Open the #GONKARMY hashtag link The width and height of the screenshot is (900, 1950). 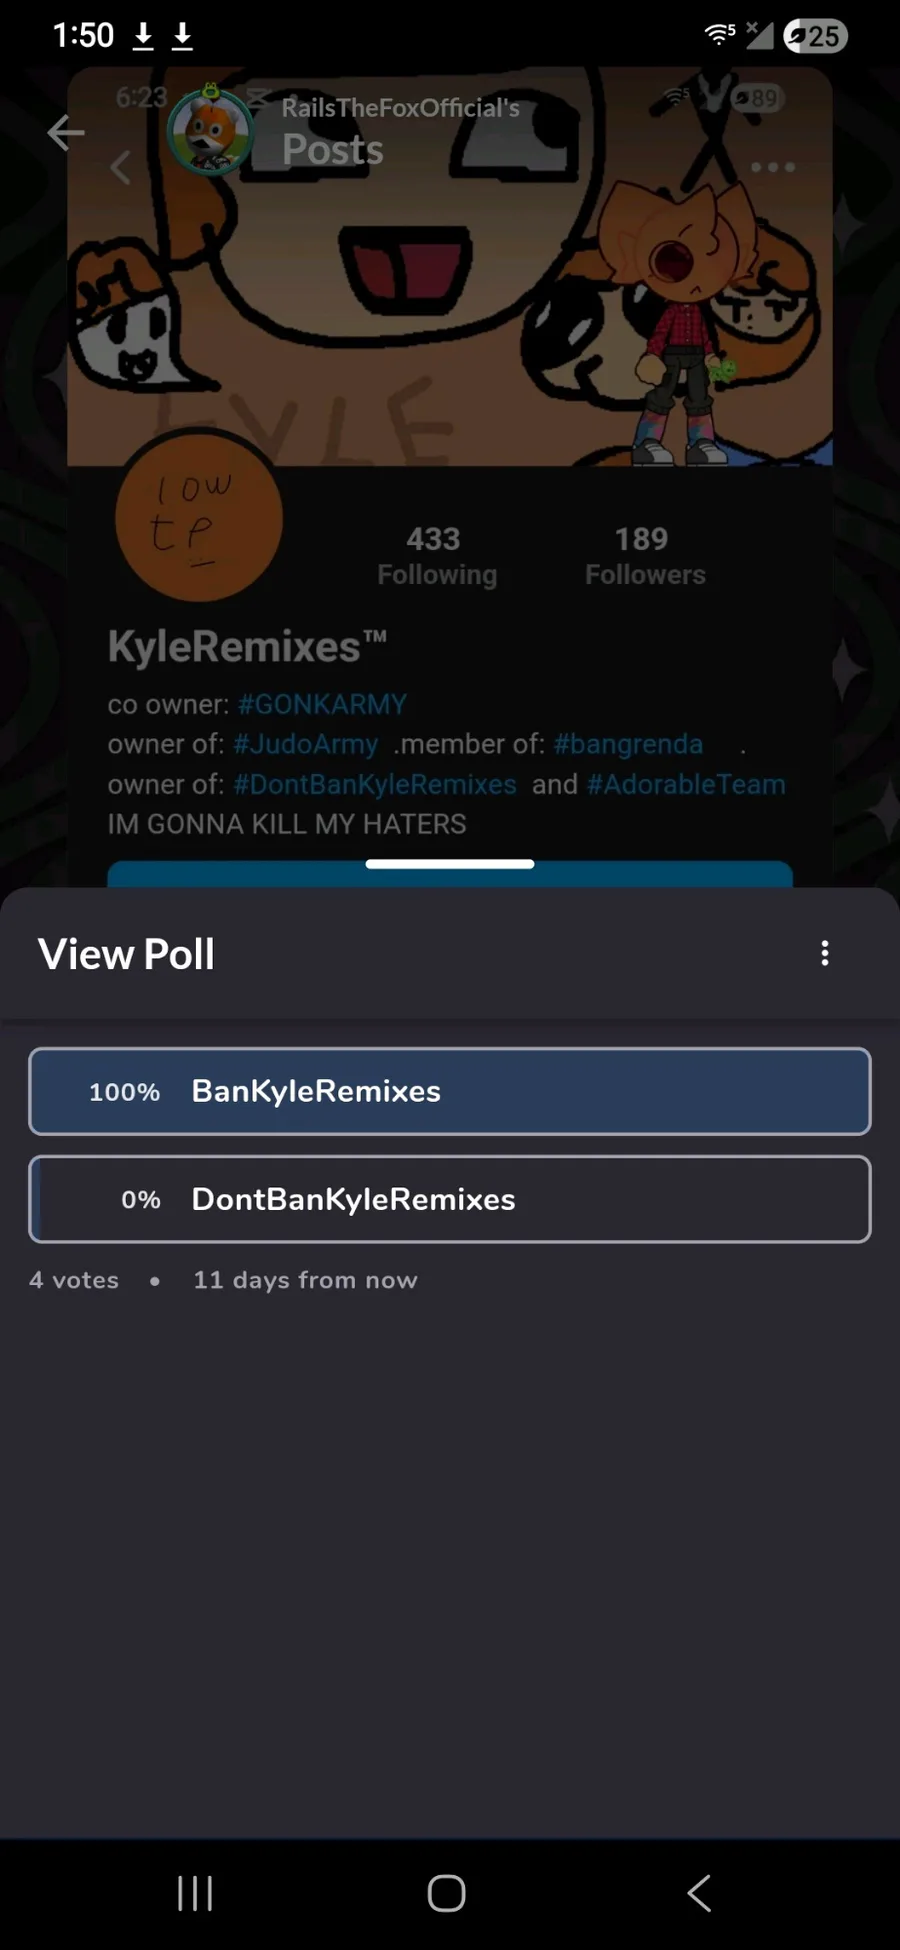pos(322,704)
